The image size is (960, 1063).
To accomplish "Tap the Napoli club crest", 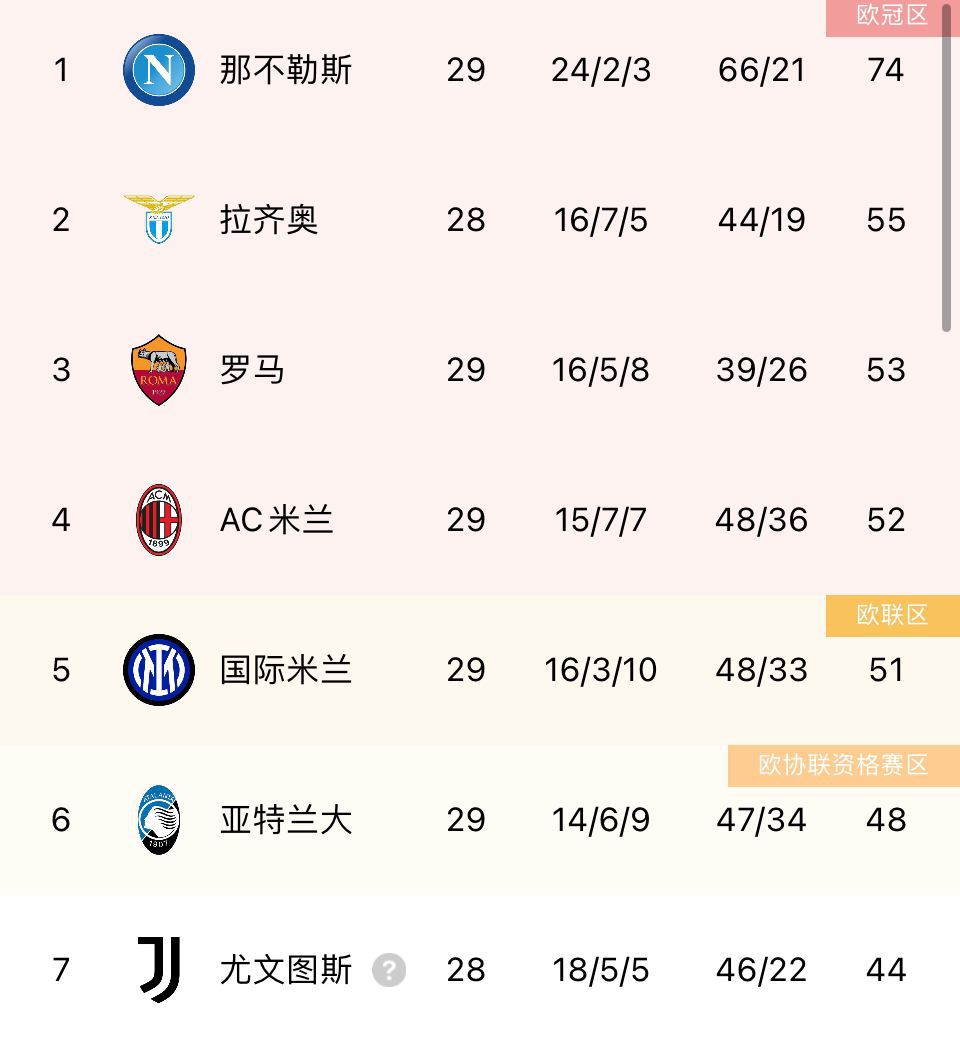I will click(159, 70).
